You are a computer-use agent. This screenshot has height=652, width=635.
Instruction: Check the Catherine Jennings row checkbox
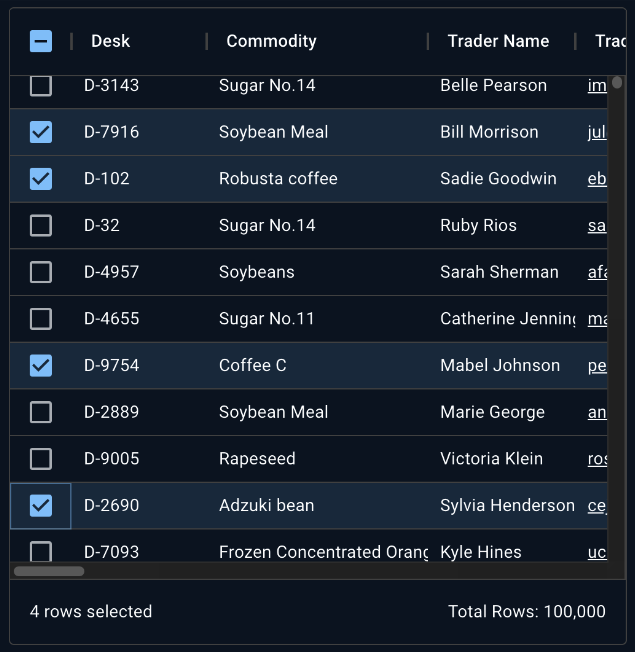[41, 319]
